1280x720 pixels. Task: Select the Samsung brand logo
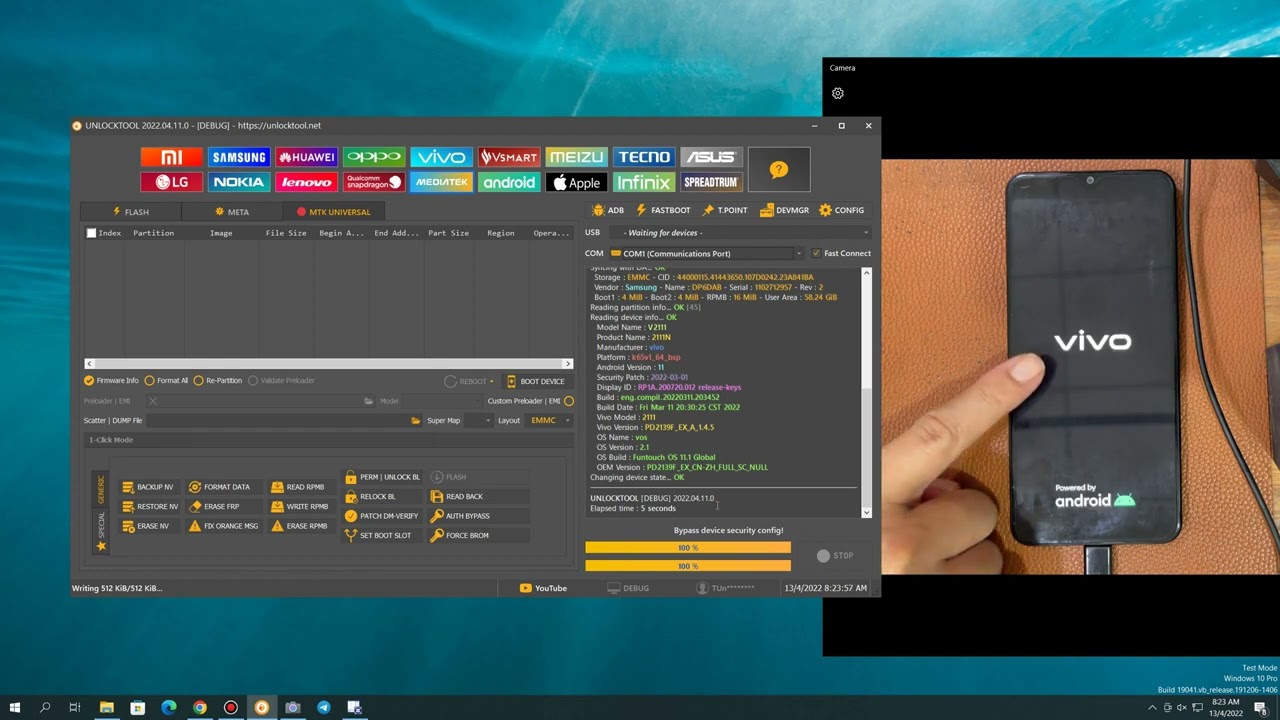click(239, 157)
